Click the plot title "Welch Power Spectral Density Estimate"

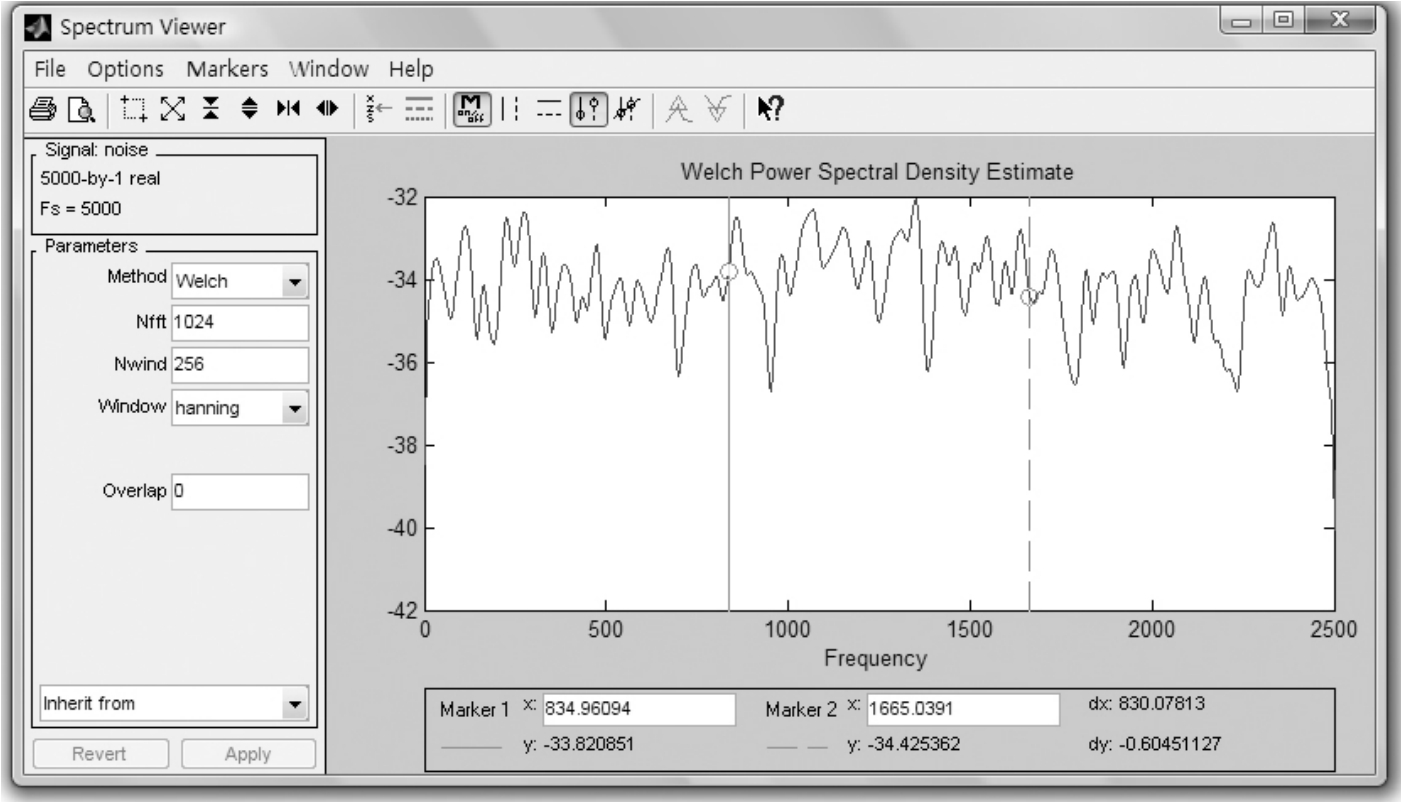pyautogui.click(x=877, y=172)
